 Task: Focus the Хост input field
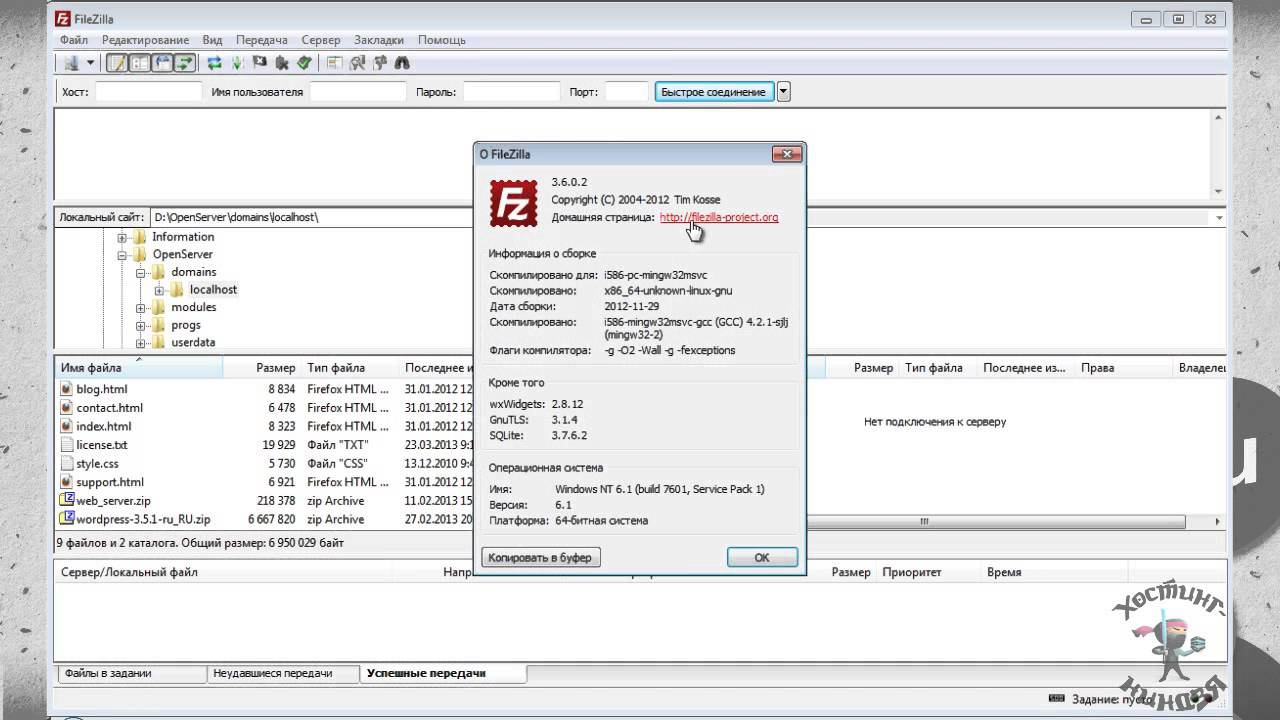(x=149, y=92)
